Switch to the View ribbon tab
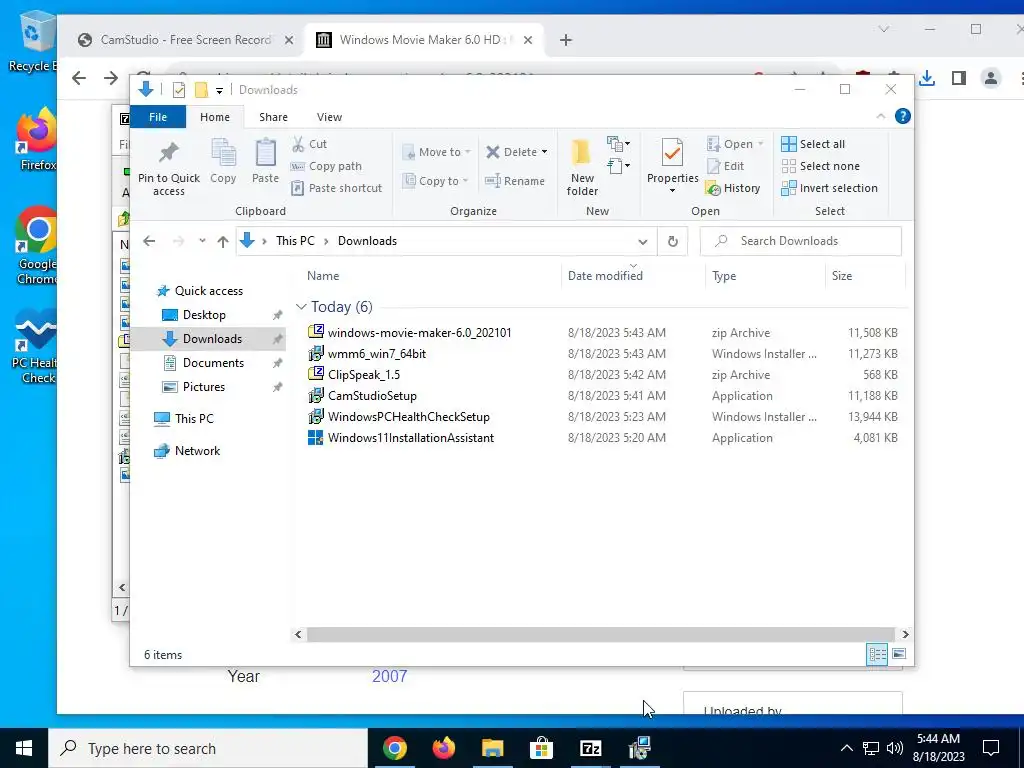Image resolution: width=1024 pixels, height=768 pixels. [x=329, y=117]
